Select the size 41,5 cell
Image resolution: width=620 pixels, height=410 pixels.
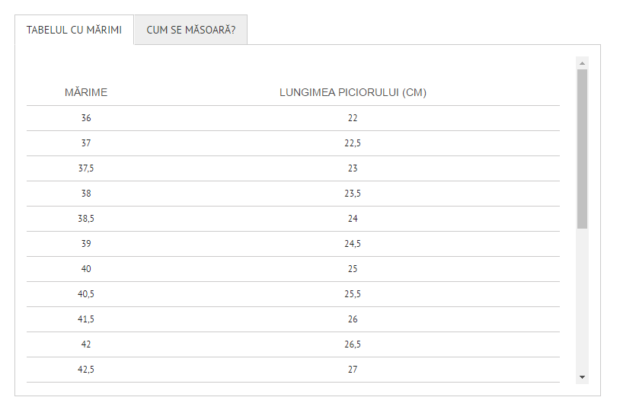(x=86, y=319)
